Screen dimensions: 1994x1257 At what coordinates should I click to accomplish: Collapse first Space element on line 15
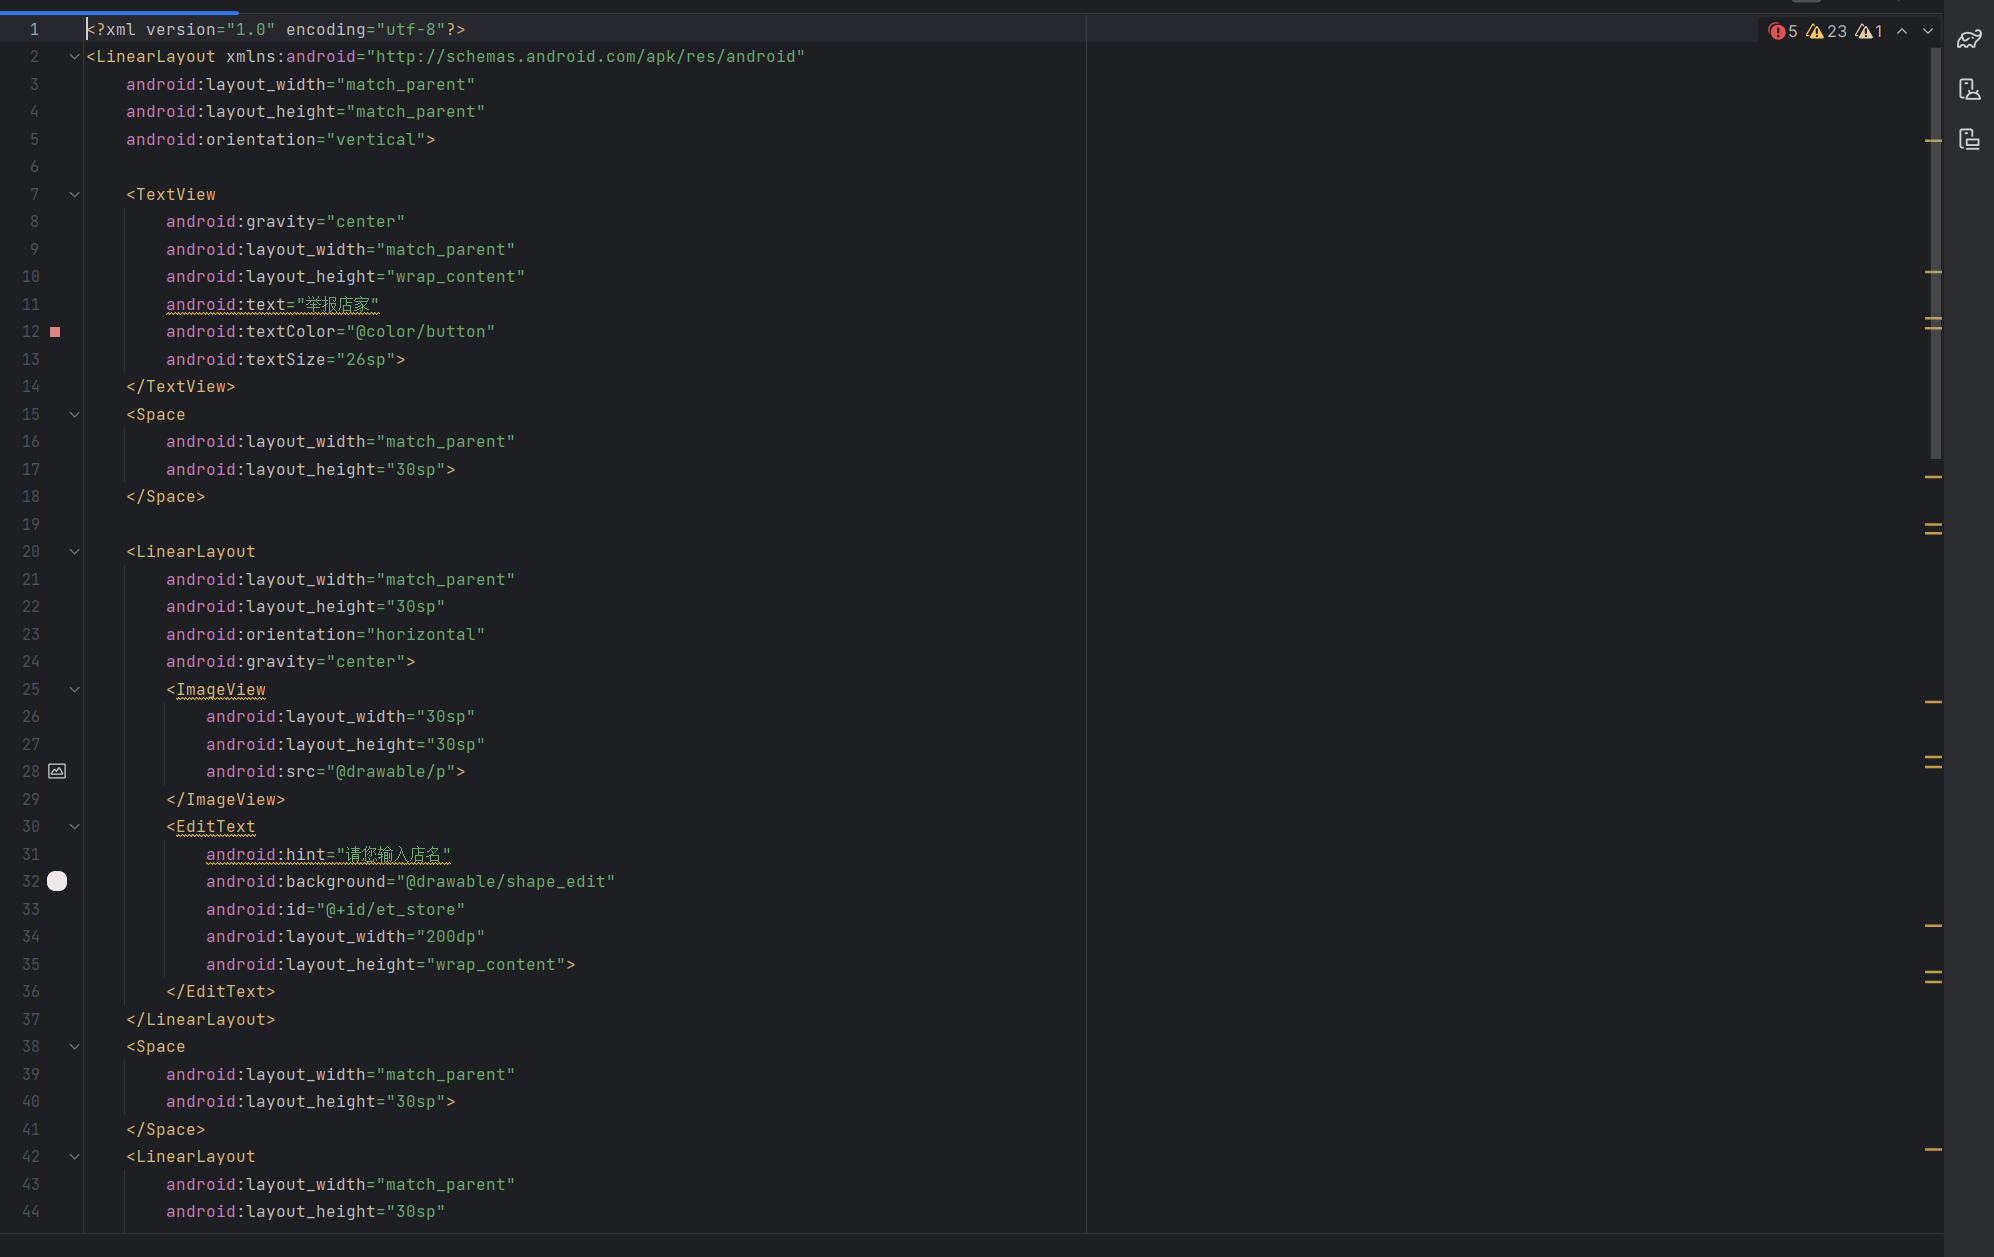pos(74,415)
